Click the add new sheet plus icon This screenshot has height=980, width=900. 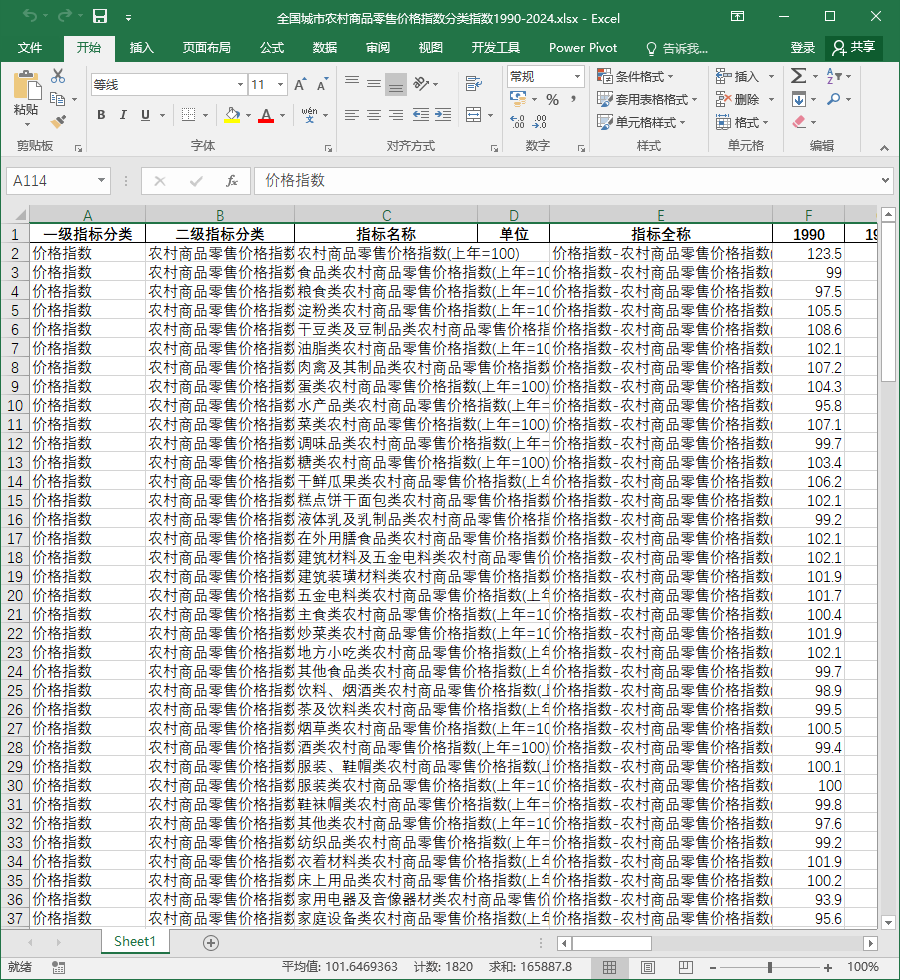(x=211, y=942)
